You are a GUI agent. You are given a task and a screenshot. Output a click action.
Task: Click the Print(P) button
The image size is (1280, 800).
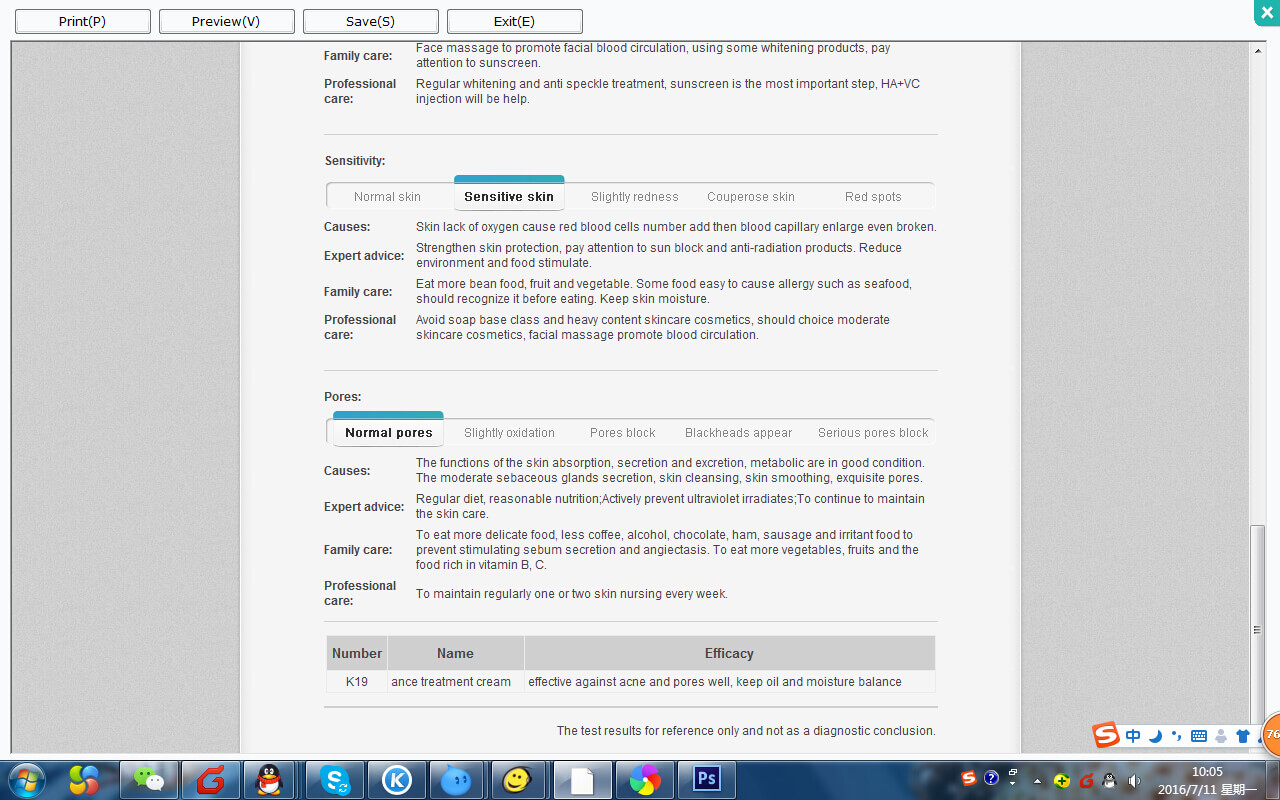[83, 21]
